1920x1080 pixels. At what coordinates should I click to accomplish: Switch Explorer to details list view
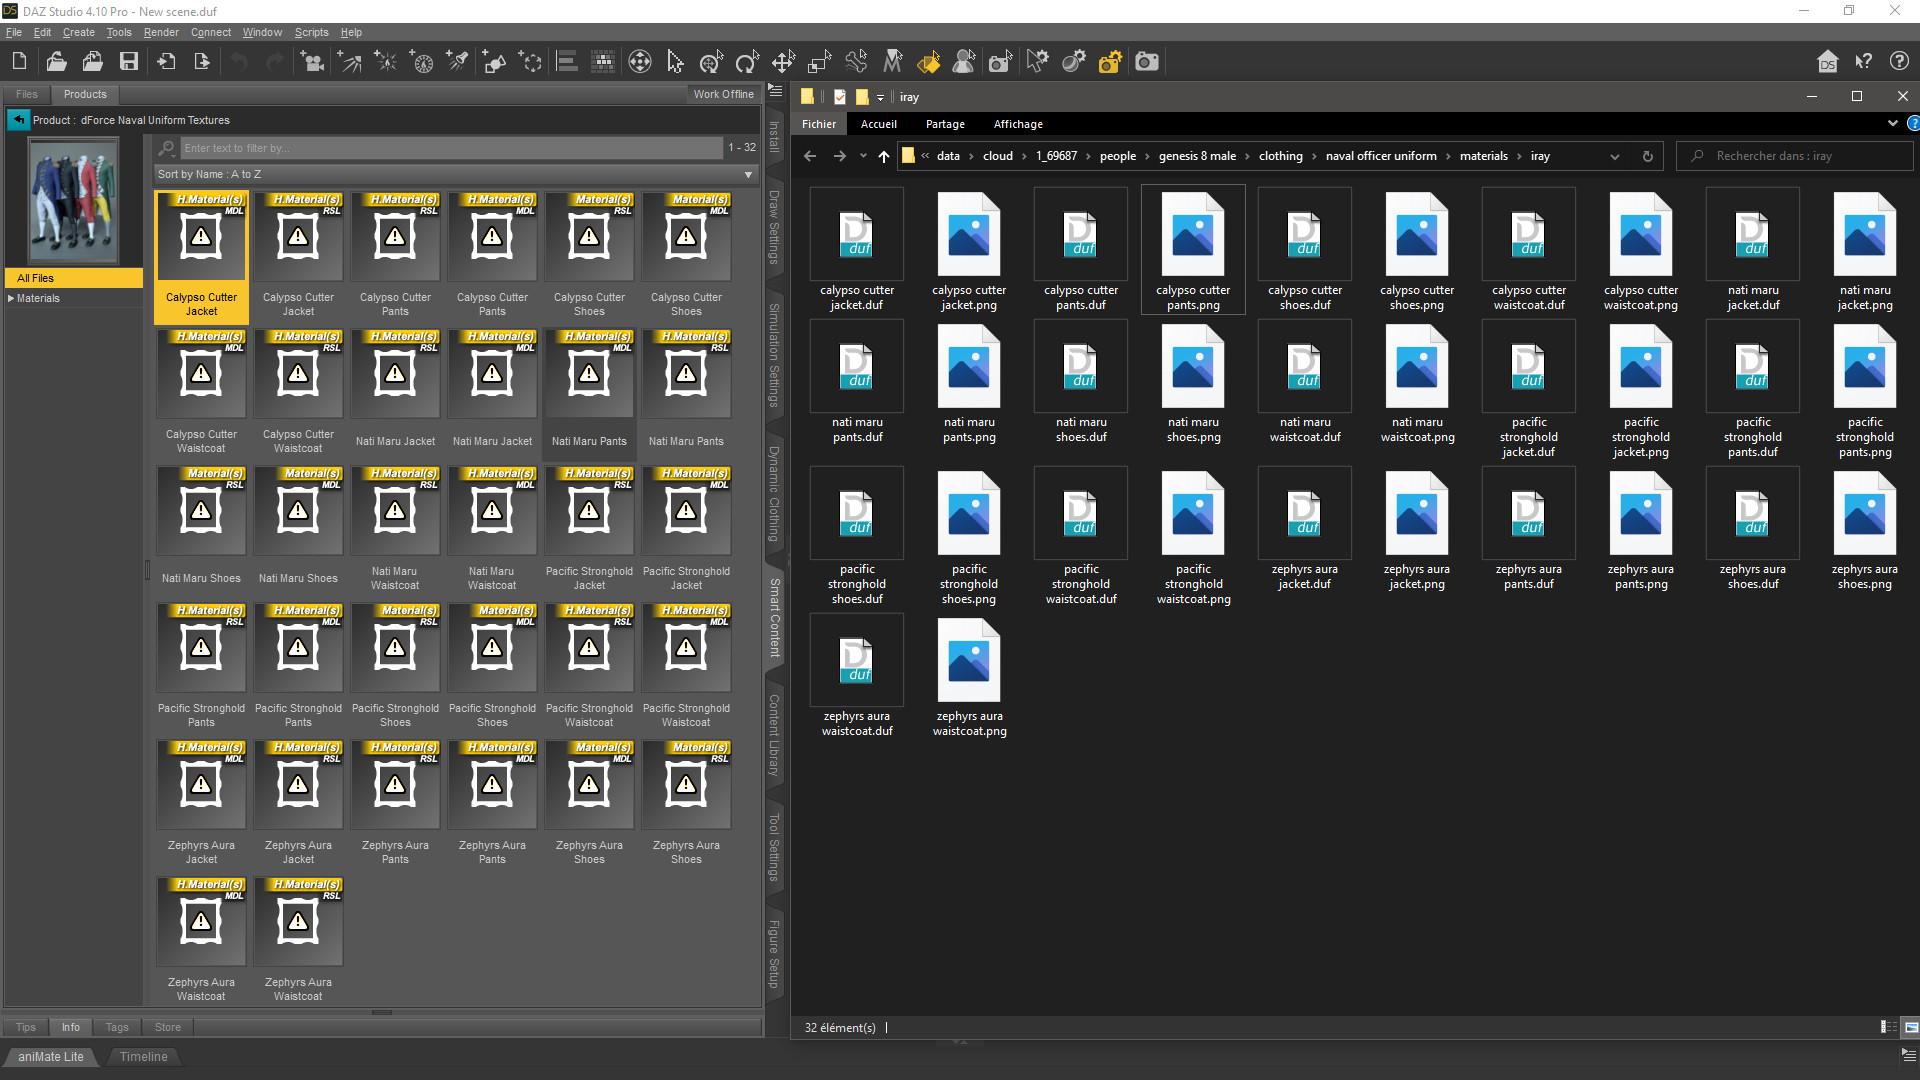point(1887,1027)
